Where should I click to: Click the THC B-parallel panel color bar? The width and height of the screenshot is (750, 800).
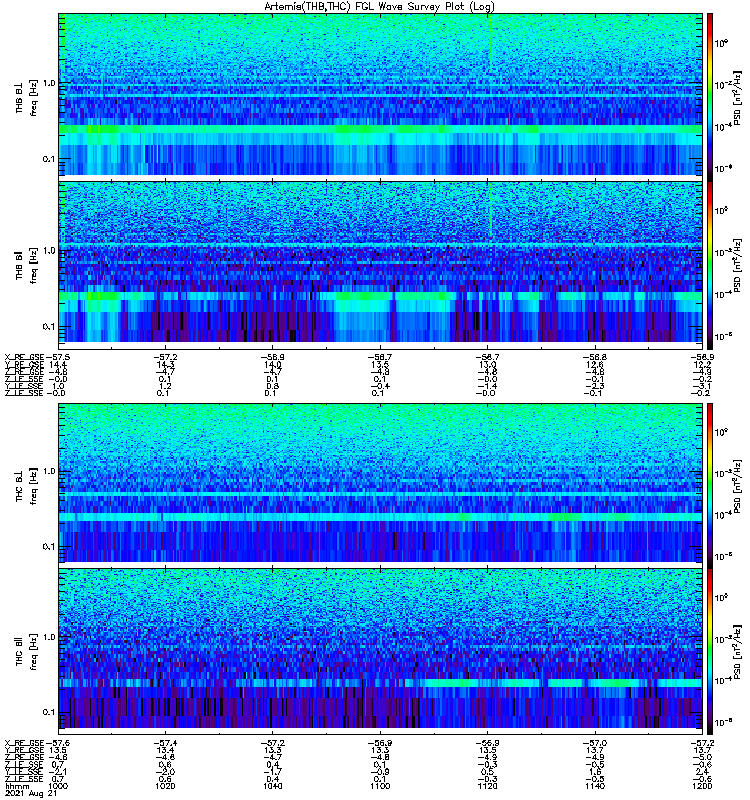click(710, 652)
